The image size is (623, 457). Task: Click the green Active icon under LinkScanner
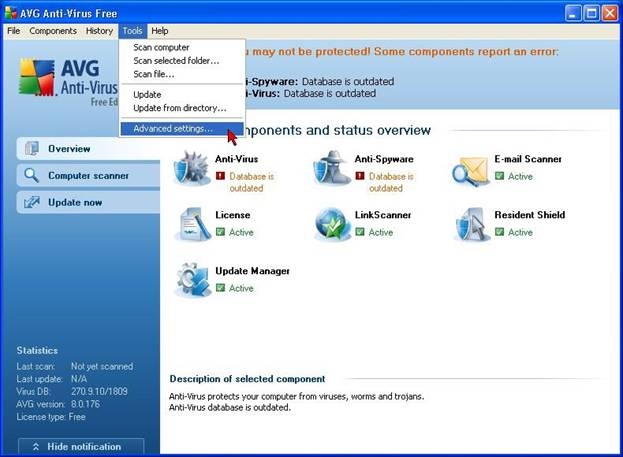click(x=360, y=232)
